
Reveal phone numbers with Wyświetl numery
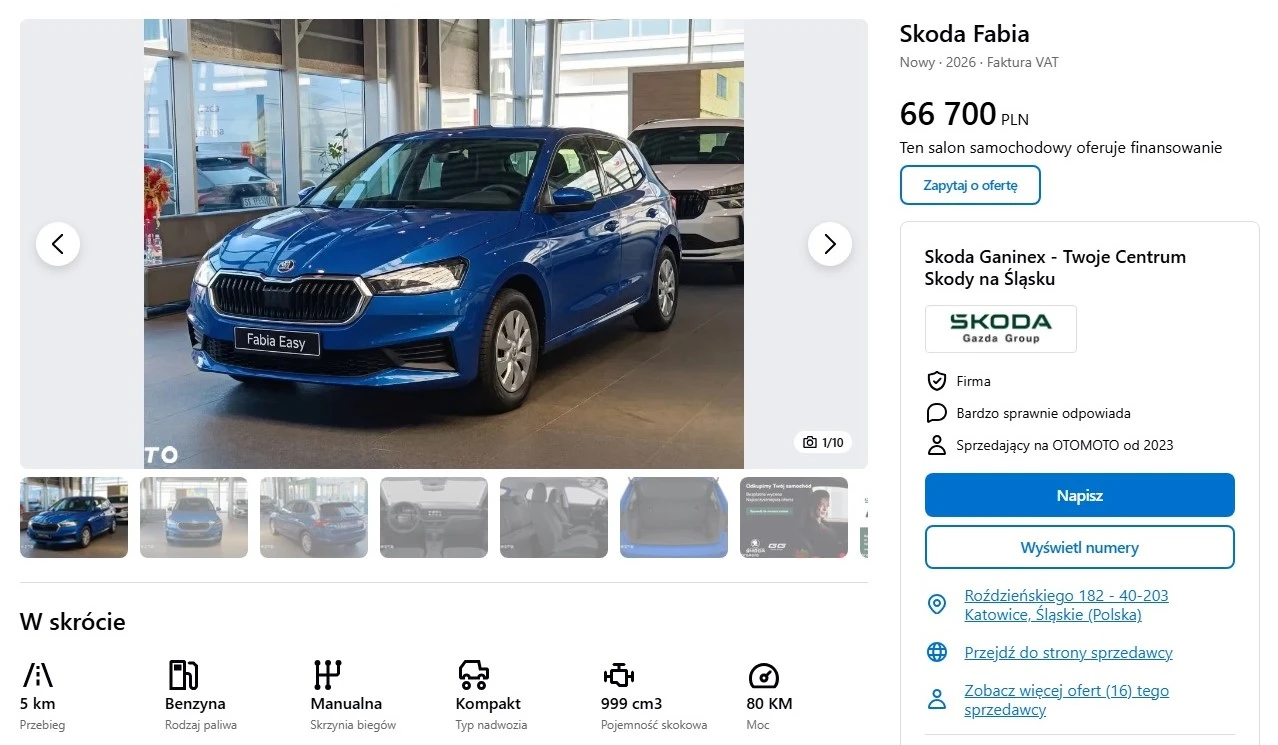1080,547
